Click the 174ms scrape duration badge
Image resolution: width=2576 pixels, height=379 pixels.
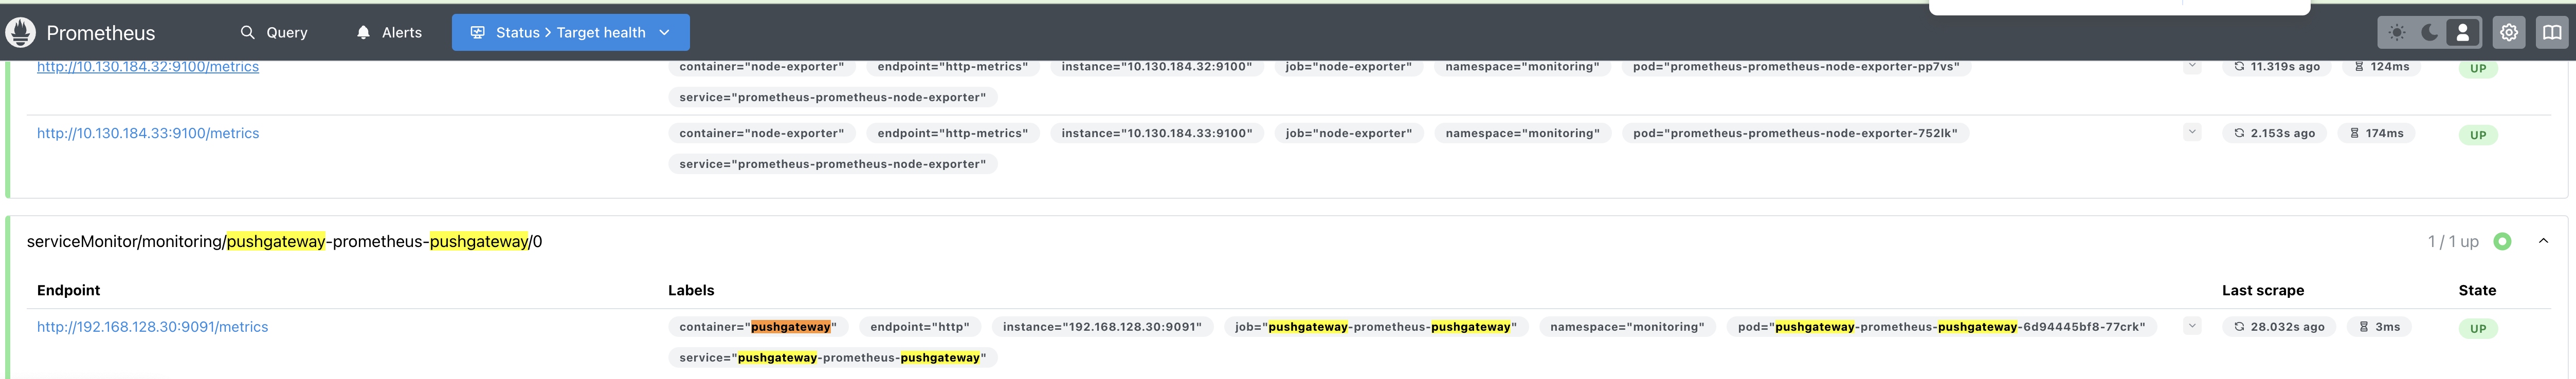coord(2376,133)
